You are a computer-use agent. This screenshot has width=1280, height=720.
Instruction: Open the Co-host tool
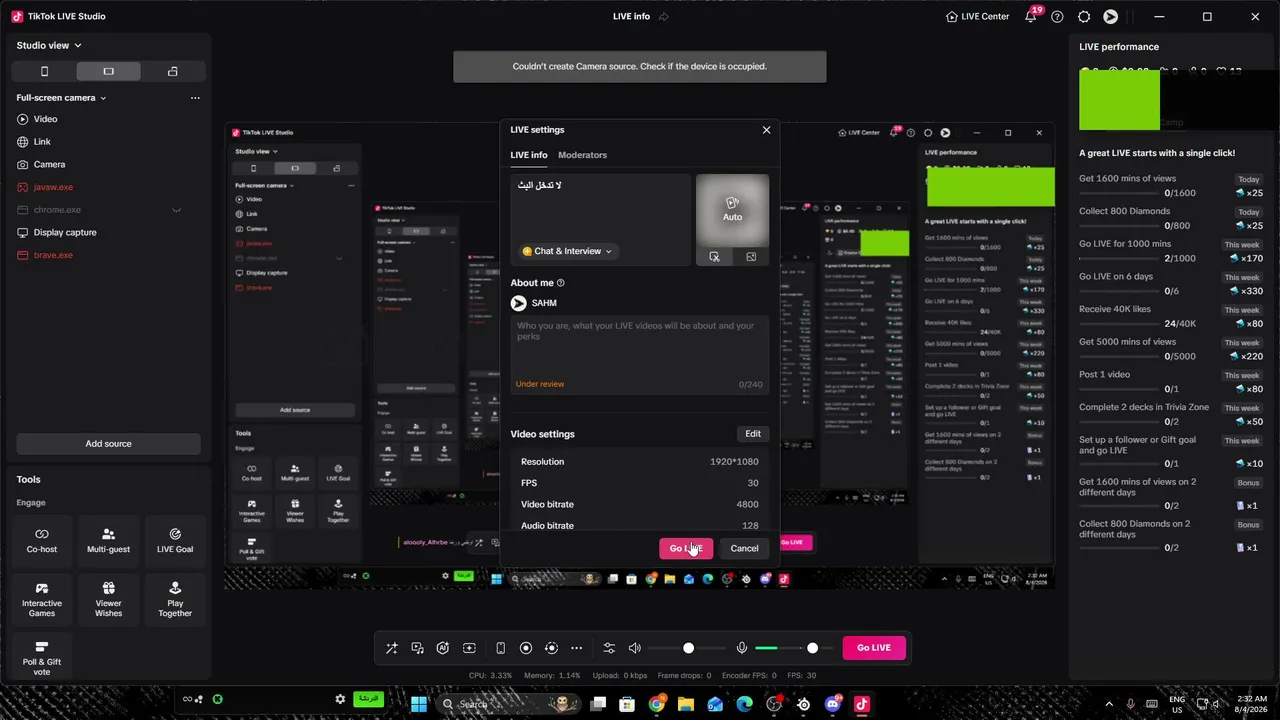coord(42,540)
